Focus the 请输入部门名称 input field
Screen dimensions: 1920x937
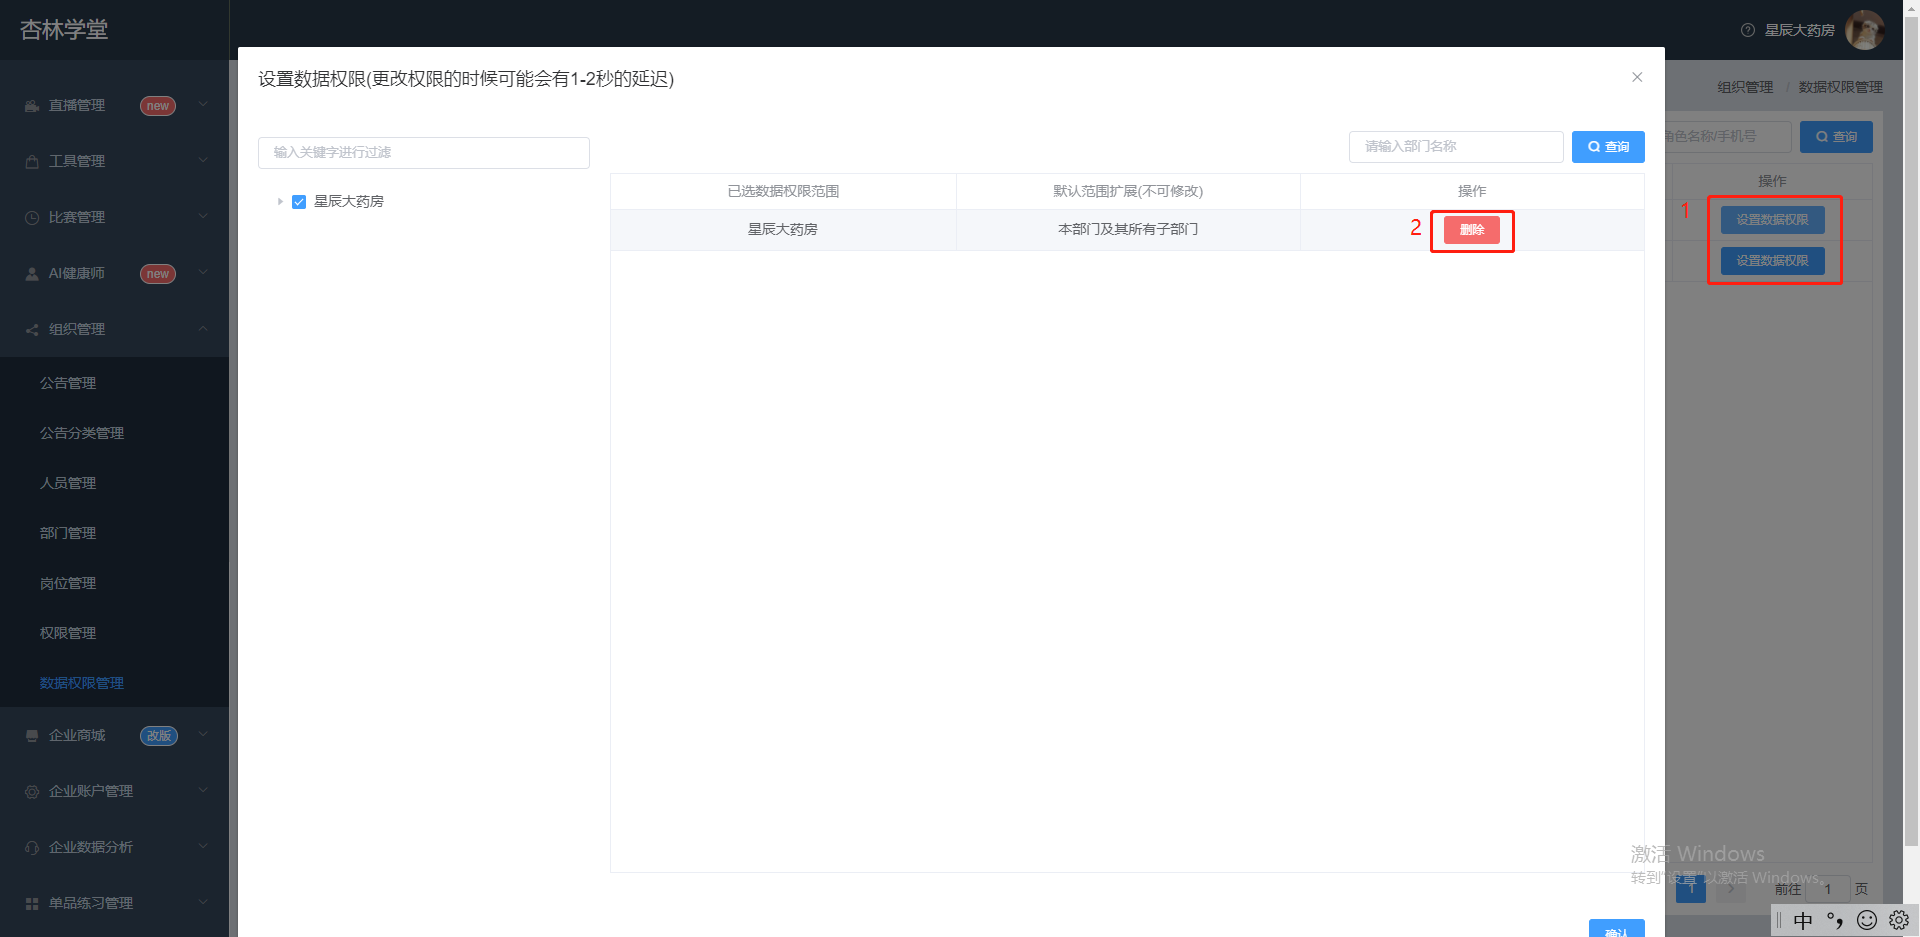pyautogui.click(x=1456, y=147)
